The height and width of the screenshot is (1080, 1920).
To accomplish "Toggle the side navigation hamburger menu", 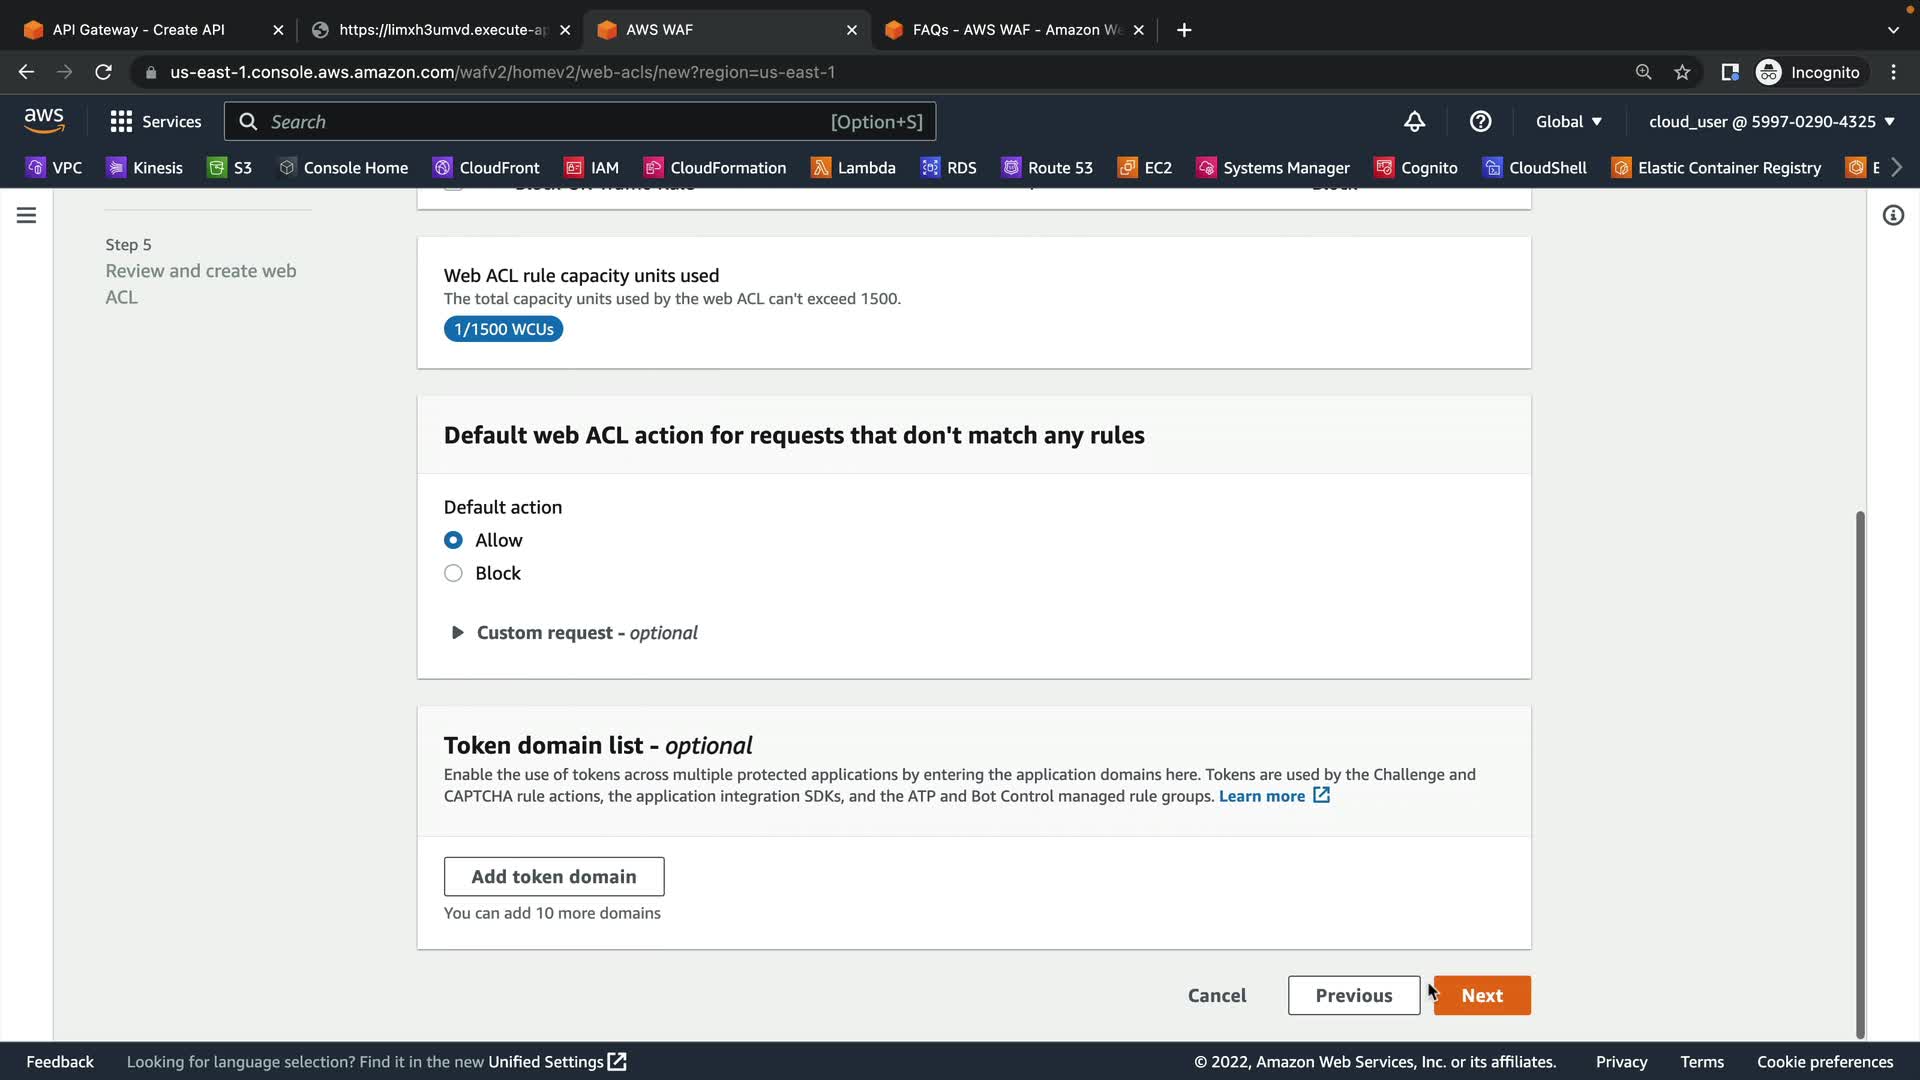I will [x=27, y=215].
